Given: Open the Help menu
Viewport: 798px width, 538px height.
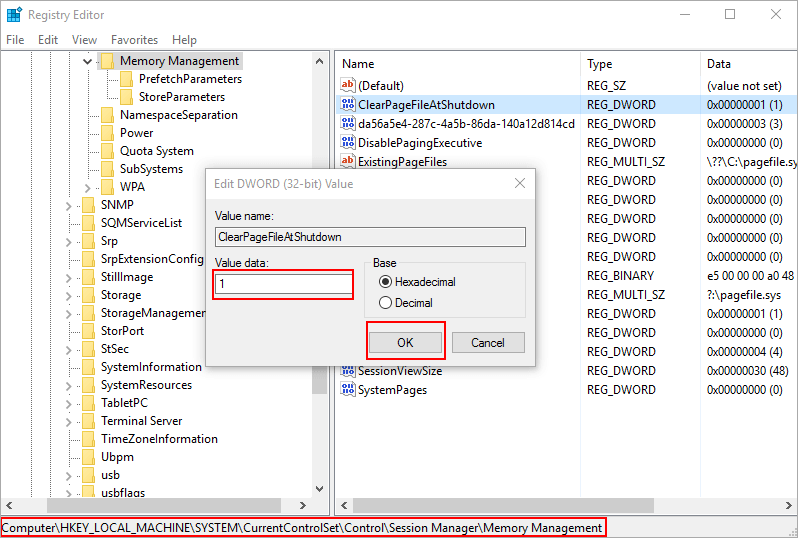Looking at the screenshot, I should [x=184, y=40].
